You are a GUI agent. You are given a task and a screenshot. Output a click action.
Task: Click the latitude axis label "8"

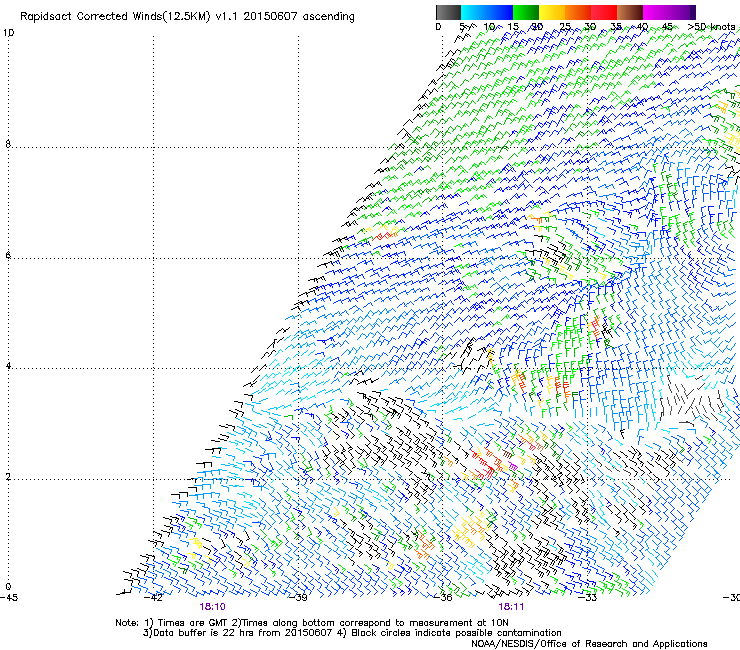coord(8,144)
